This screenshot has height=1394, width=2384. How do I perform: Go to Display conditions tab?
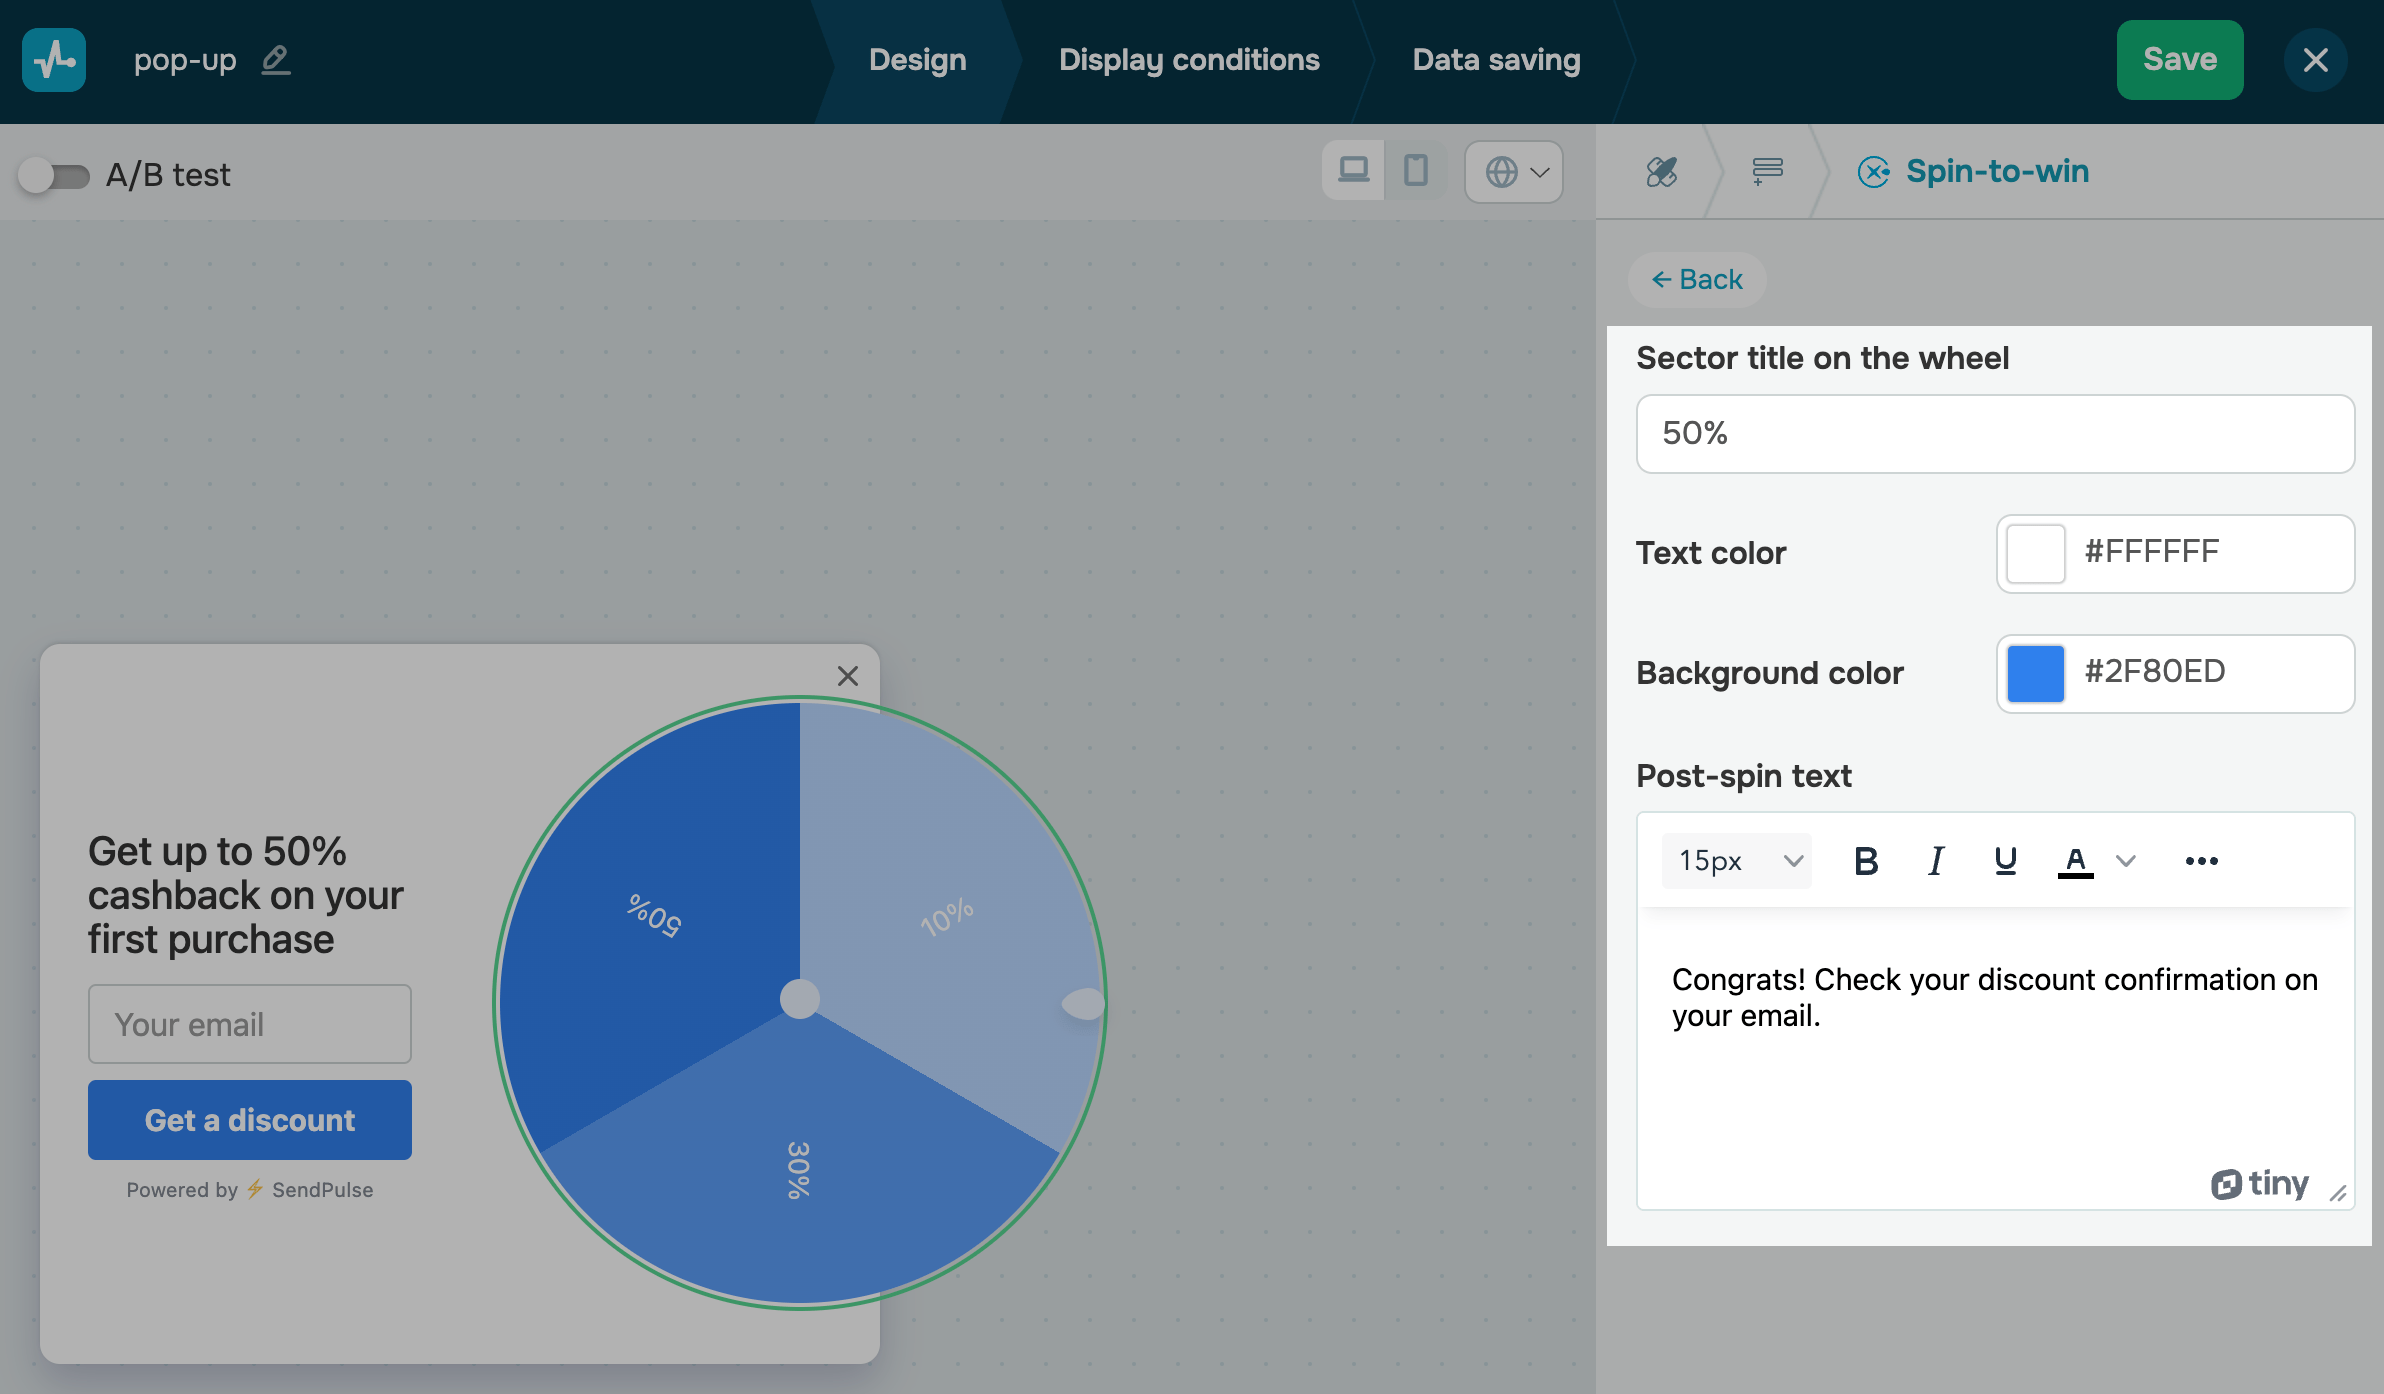1189,60
